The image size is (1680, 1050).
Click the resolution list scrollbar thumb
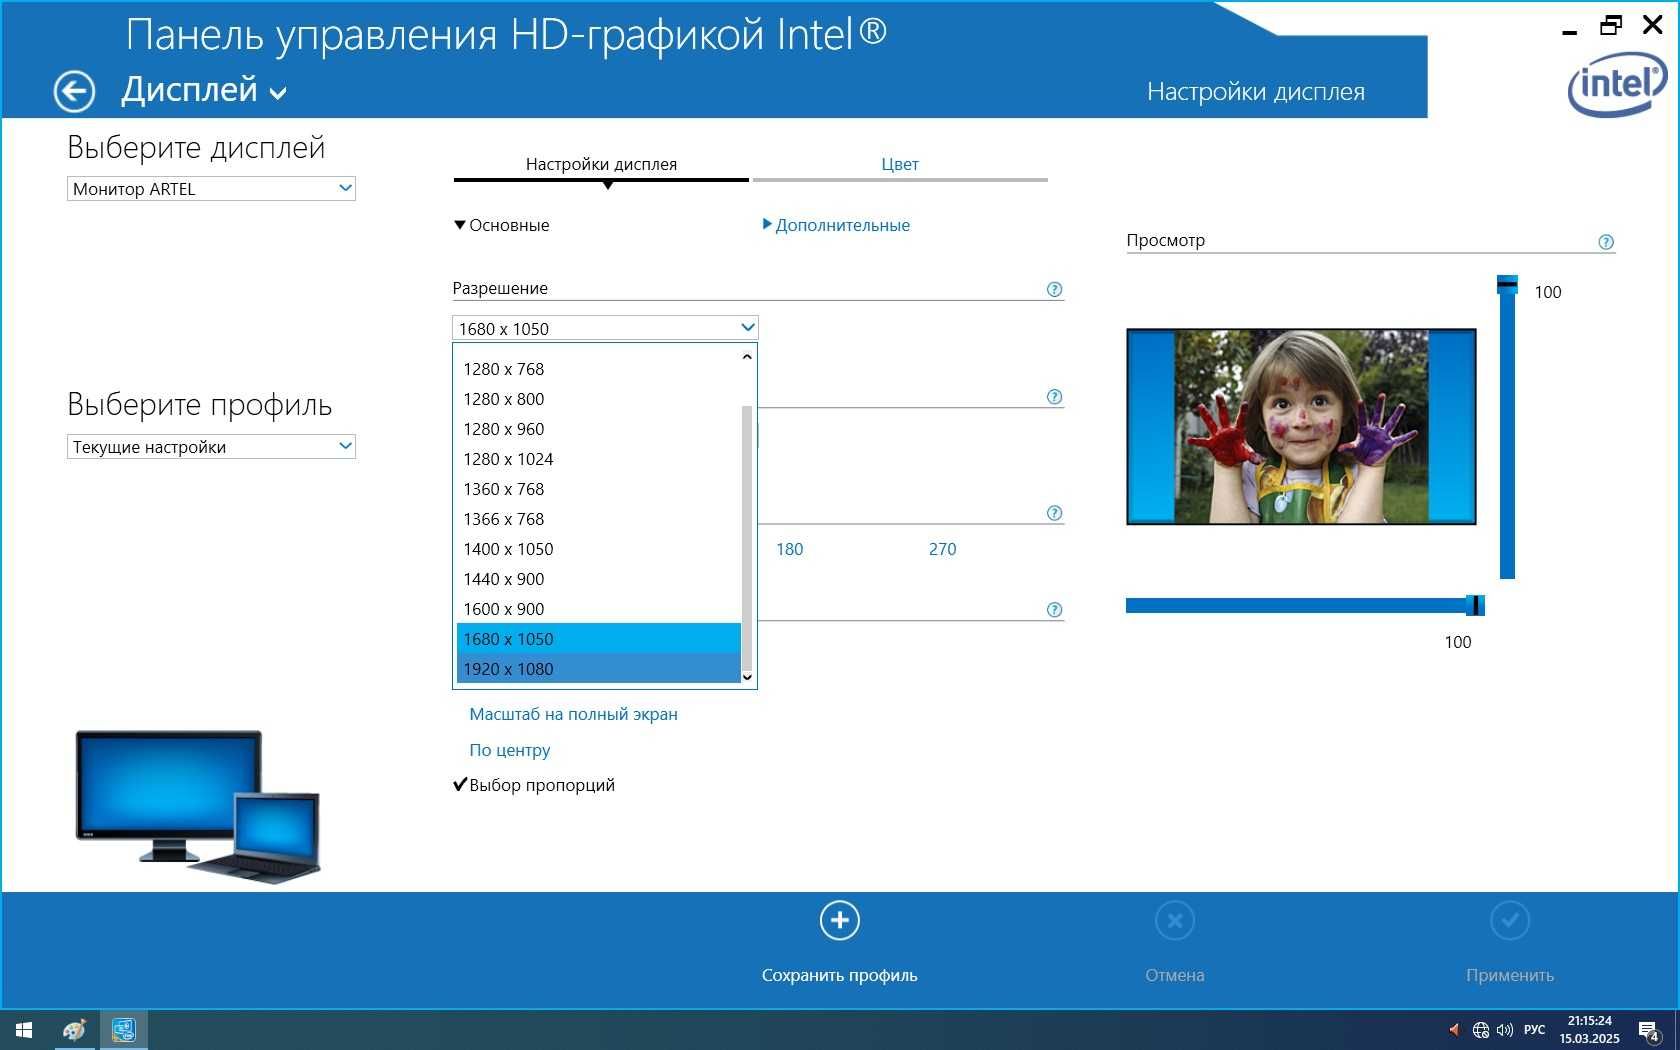point(747,538)
